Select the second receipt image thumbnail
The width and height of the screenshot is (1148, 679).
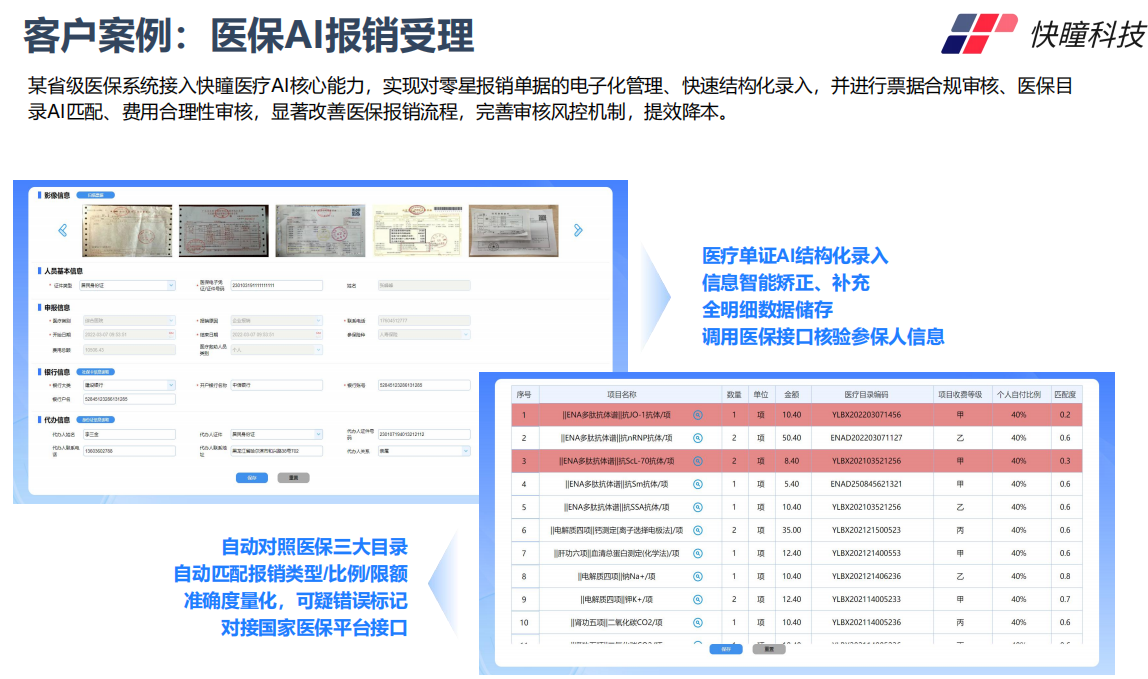[x=224, y=231]
